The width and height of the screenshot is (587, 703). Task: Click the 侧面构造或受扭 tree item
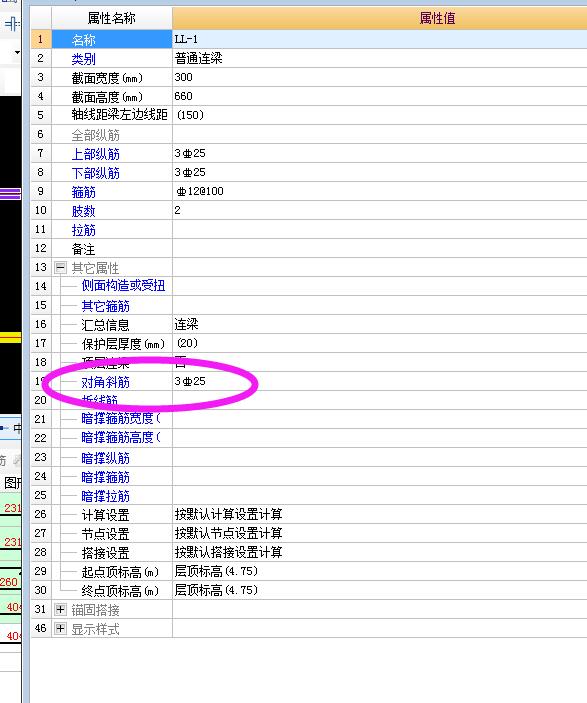[x=123, y=286]
